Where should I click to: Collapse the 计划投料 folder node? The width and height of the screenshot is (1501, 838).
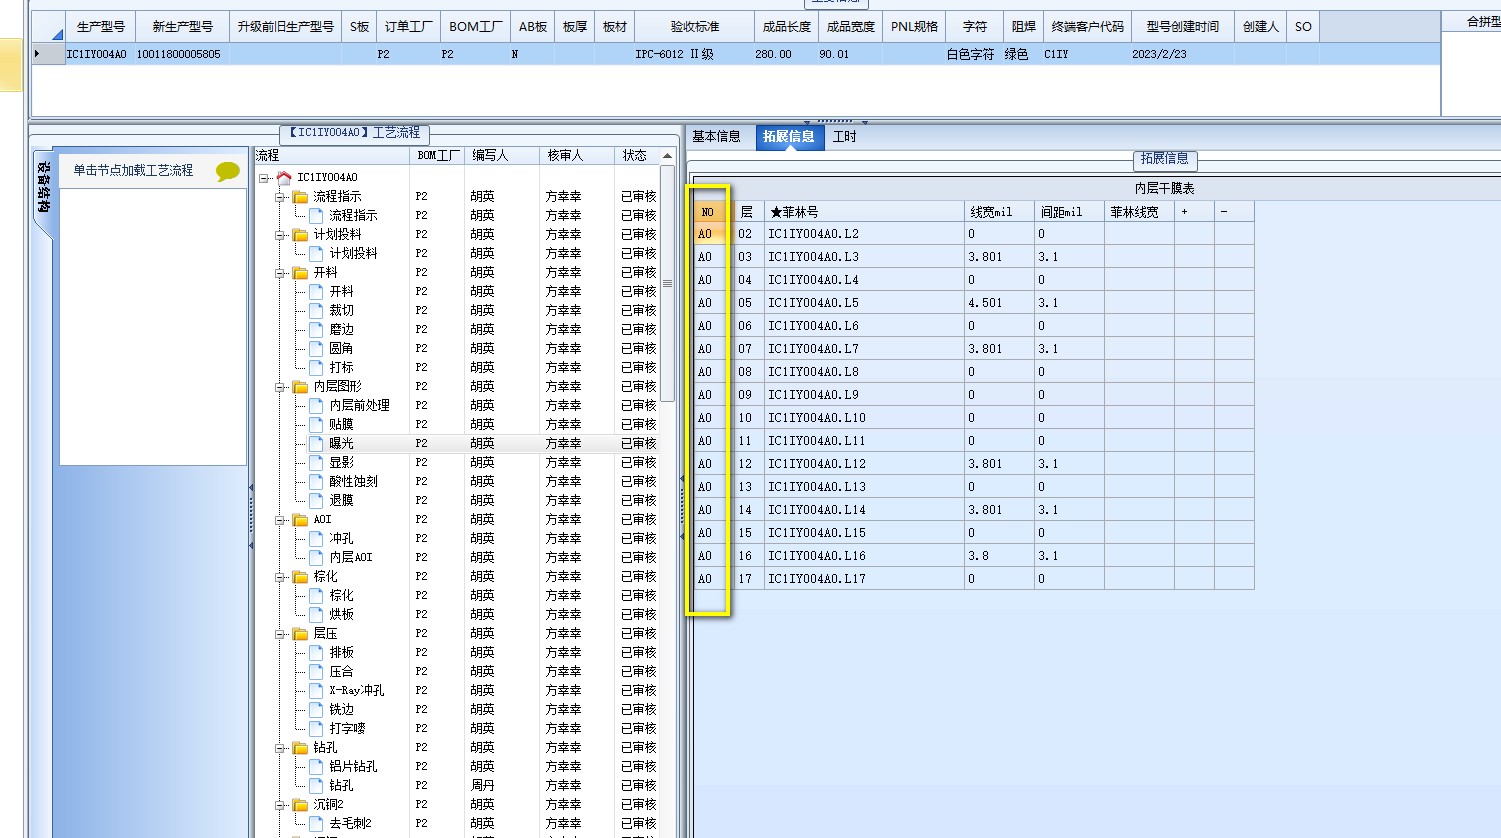[281, 235]
